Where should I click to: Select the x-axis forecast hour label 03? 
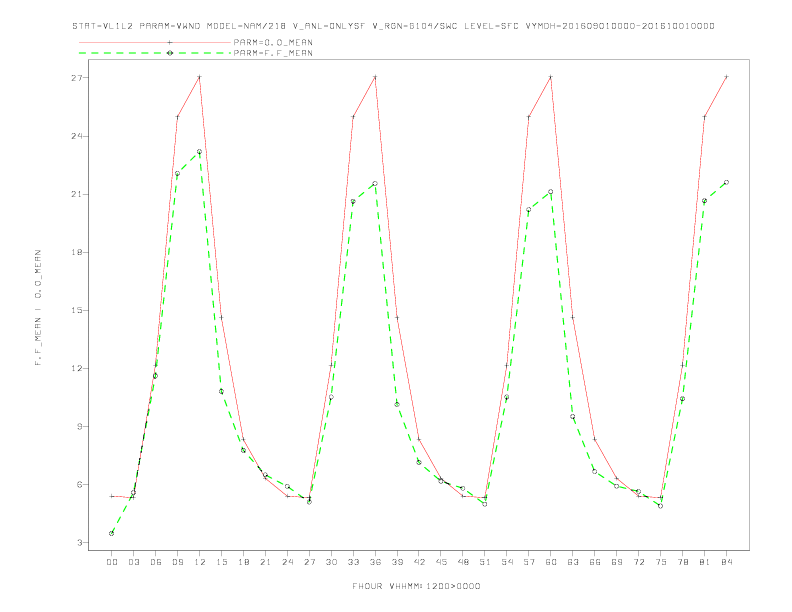pos(133,562)
